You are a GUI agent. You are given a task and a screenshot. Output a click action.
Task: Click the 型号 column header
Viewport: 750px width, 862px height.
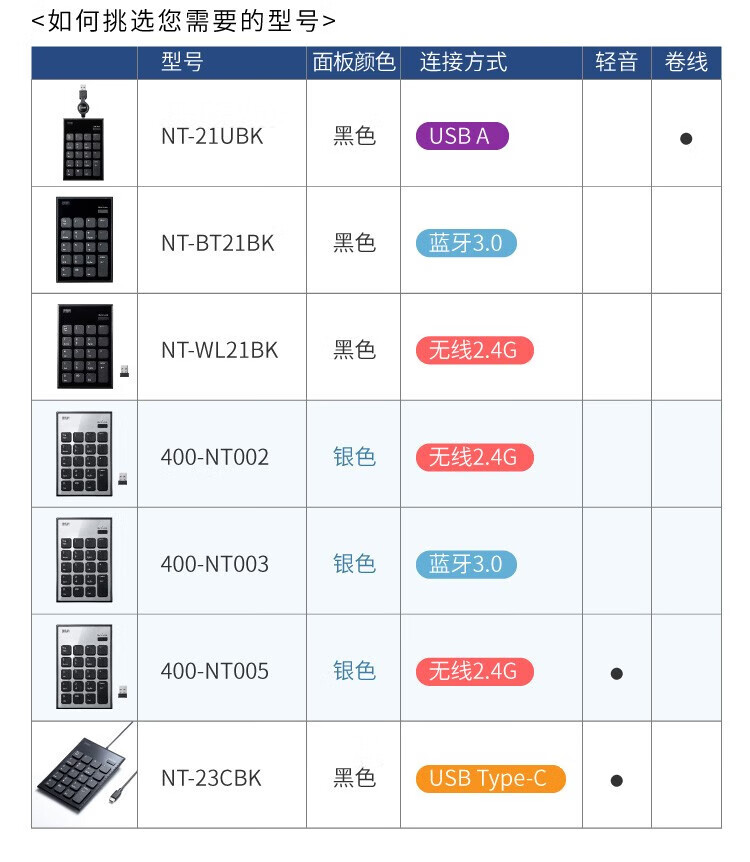pyautogui.click(x=182, y=62)
